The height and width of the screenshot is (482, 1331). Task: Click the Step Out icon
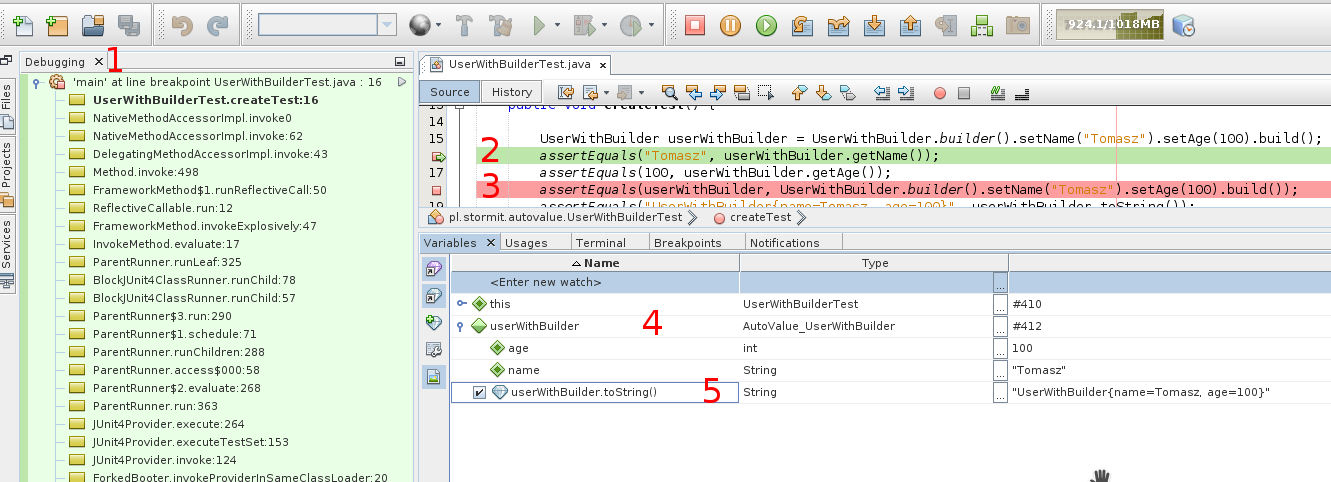[x=910, y=25]
